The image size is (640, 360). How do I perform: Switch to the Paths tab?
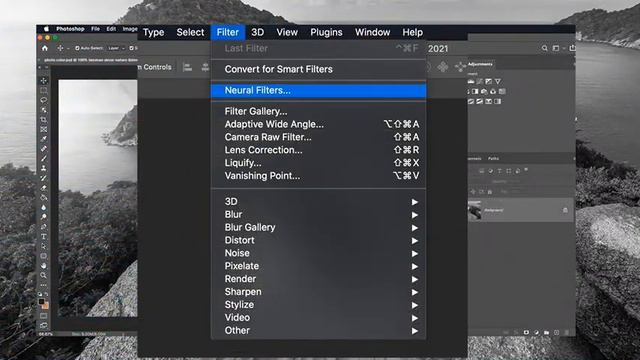[493, 158]
